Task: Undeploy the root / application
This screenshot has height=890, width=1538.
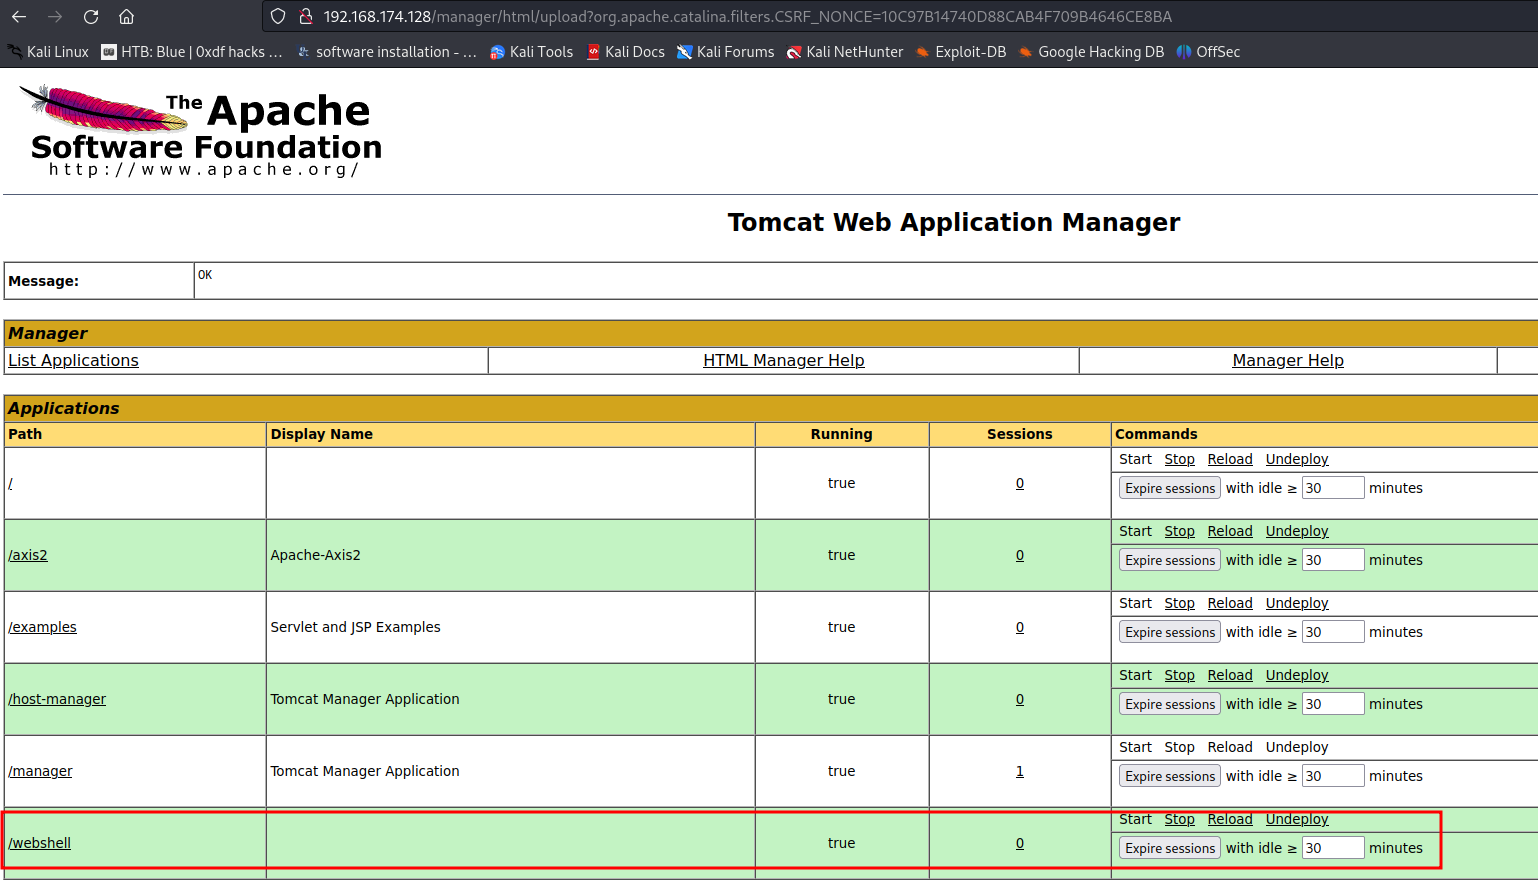Action: [x=1297, y=459]
